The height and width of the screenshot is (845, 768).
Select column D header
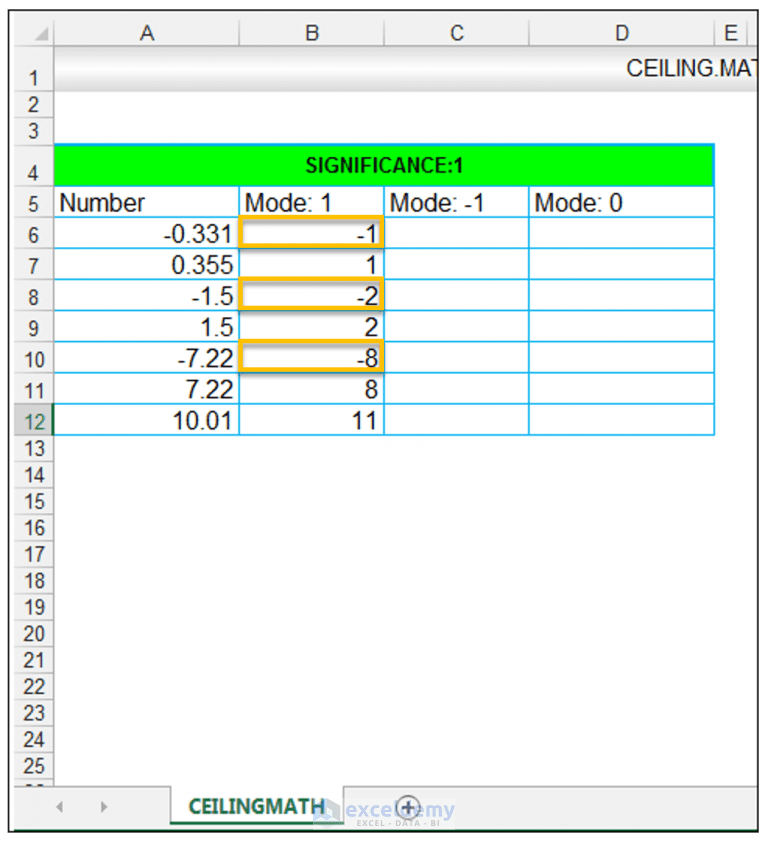[x=621, y=33]
